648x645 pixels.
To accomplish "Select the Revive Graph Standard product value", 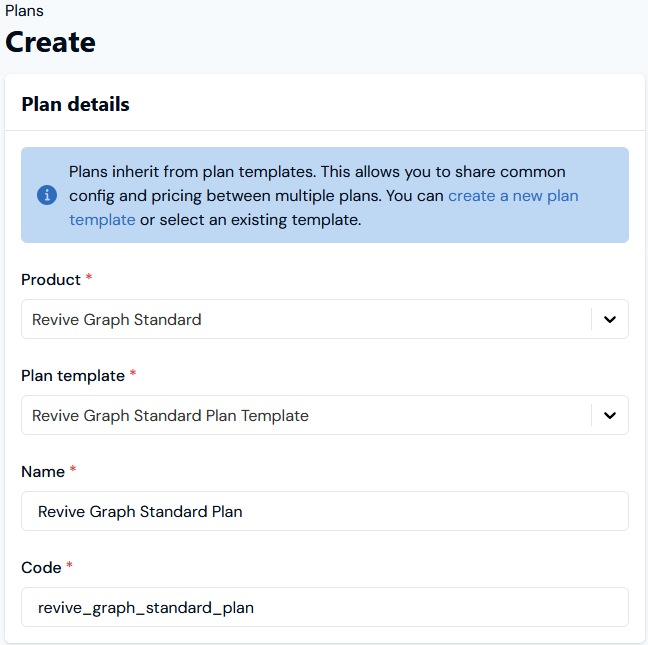I will pos(117,320).
